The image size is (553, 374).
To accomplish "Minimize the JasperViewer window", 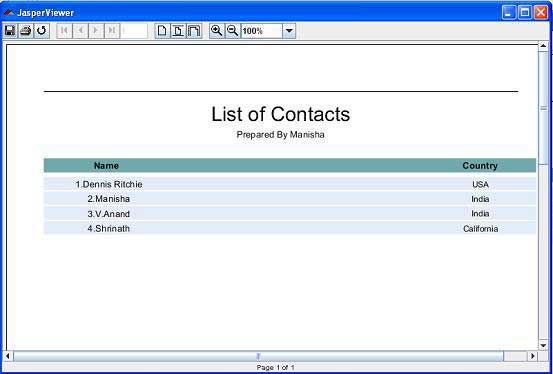I will [509, 13].
